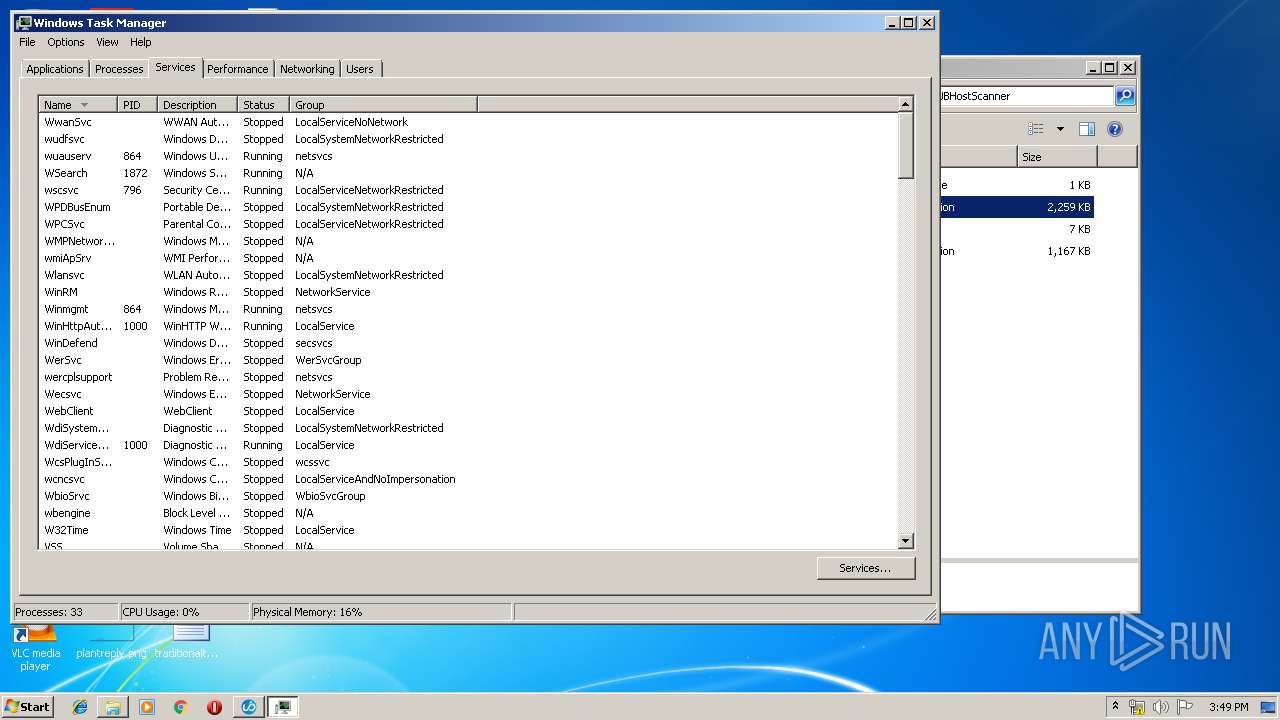Sort by the Status column header
The width and height of the screenshot is (1280, 720).
(x=264, y=105)
